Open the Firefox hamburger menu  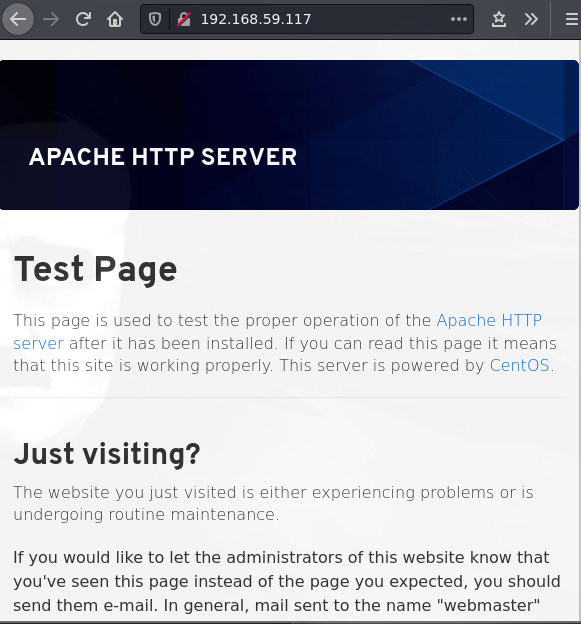[571, 19]
